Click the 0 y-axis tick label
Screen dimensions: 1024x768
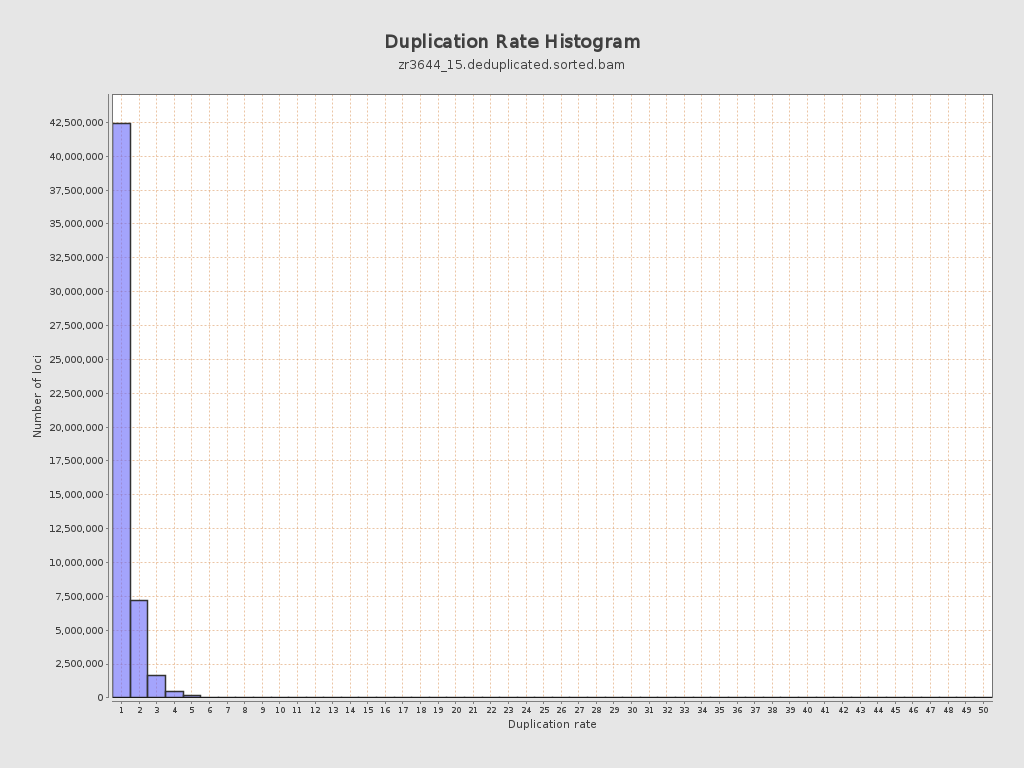pyautogui.click(x=101, y=697)
